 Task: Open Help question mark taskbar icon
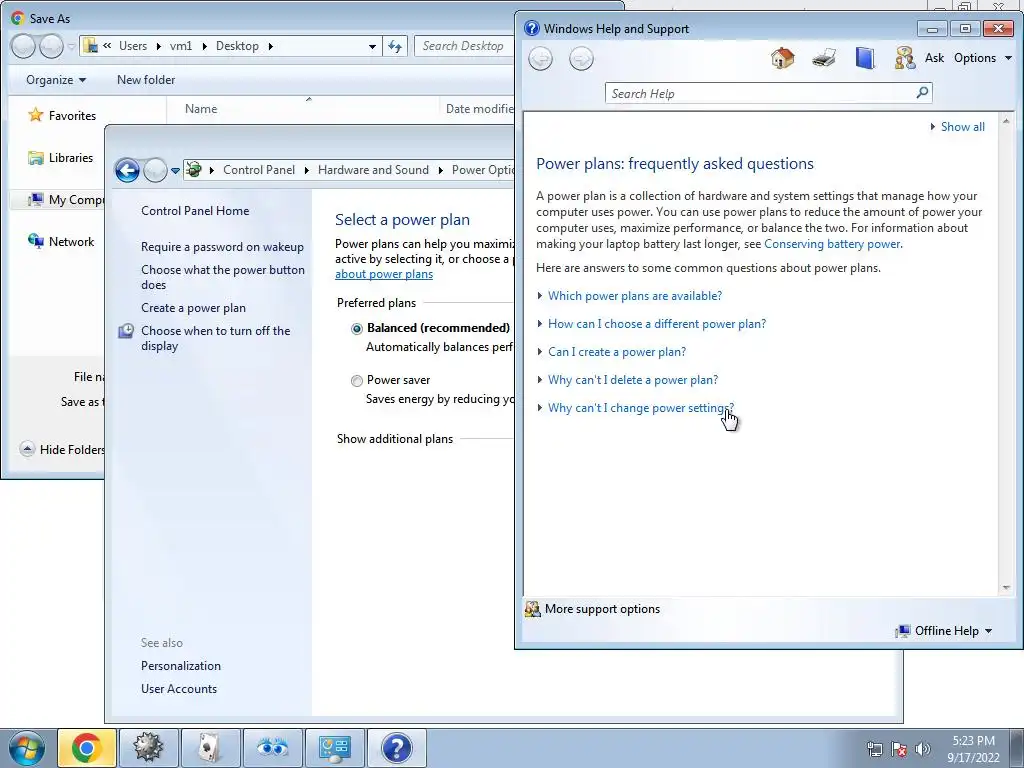(x=396, y=748)
